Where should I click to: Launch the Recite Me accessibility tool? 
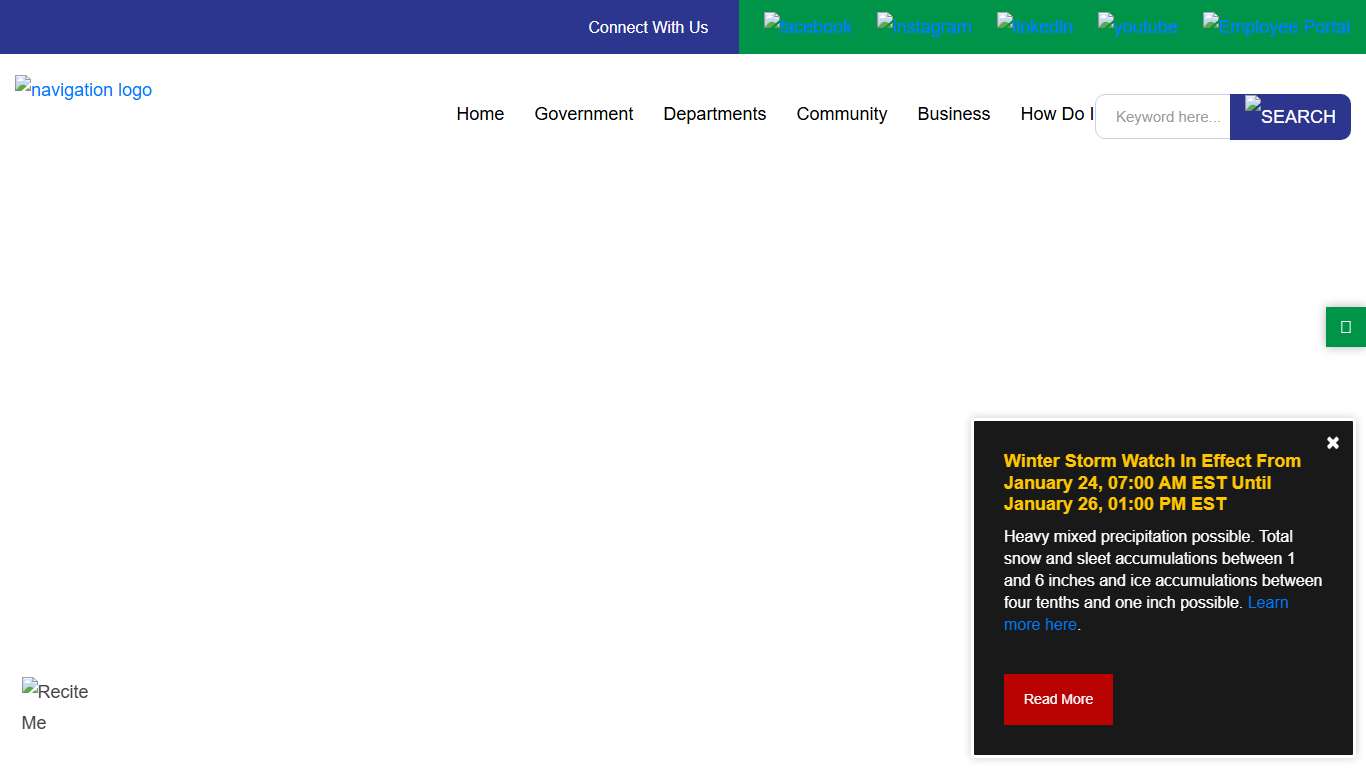pyautogui.click(x=55, y=706)
